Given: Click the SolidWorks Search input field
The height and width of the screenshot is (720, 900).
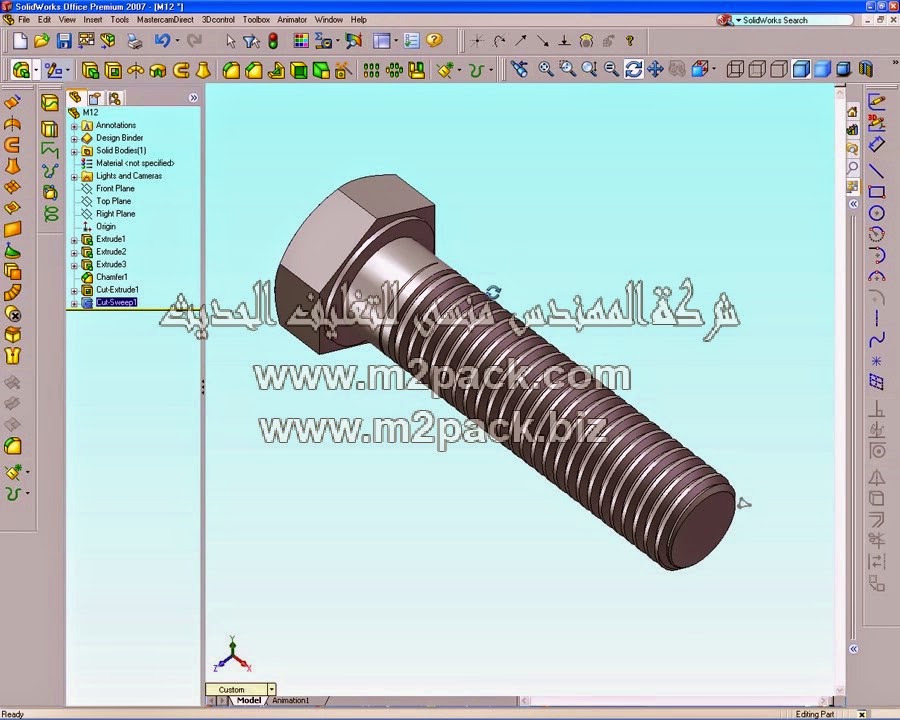Looking at the screenshot, I should (x=794, y=20).
